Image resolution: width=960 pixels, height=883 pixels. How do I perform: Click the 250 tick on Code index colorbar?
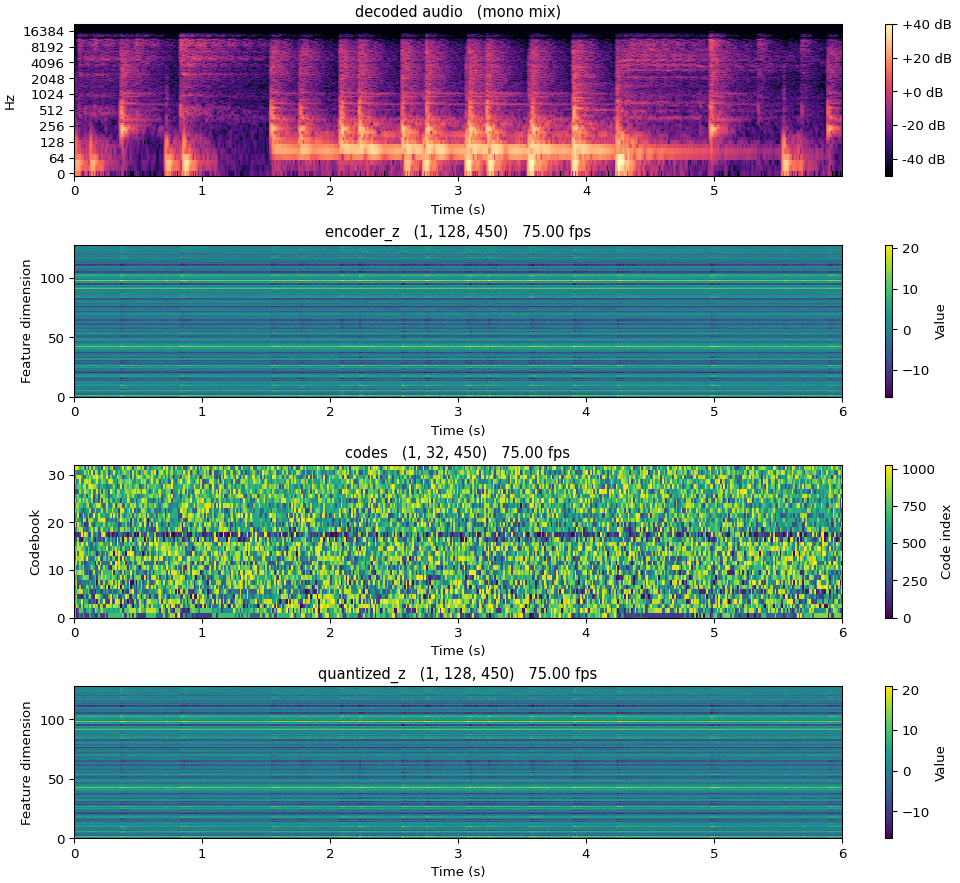[915, 582]
